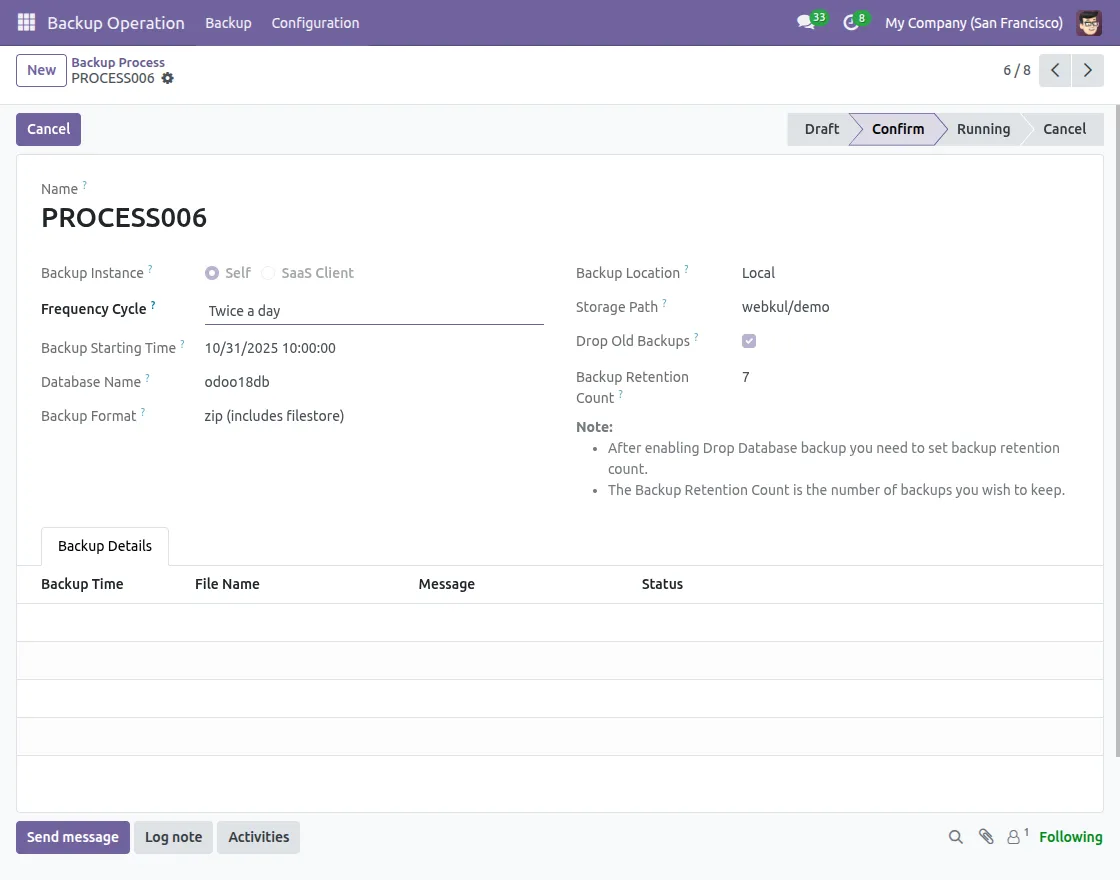Select the Self backup instance radio
1120x880 pixels.
212,273
